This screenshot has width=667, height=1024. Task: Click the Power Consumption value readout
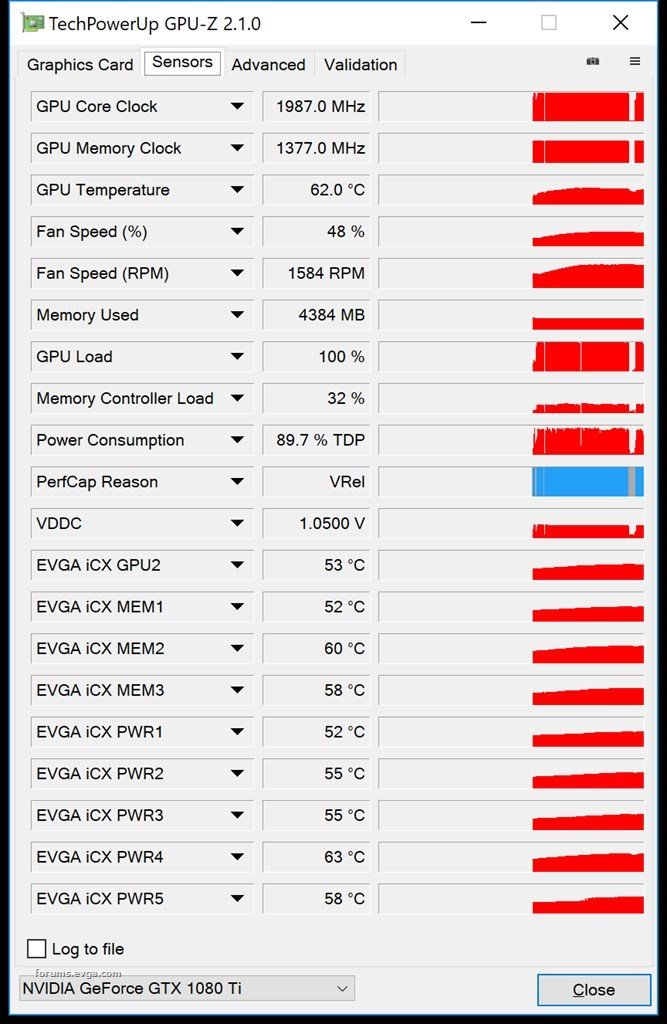(x=316, y=440)
